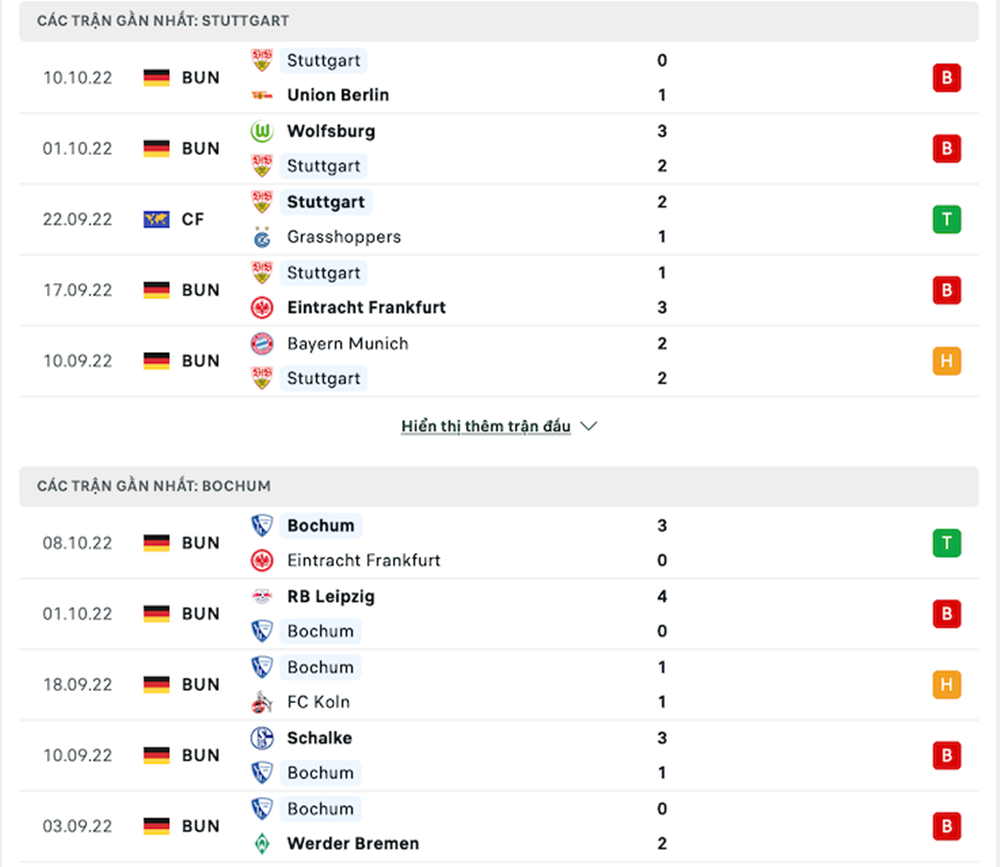Click the Schalke team logo

[262, 738]
